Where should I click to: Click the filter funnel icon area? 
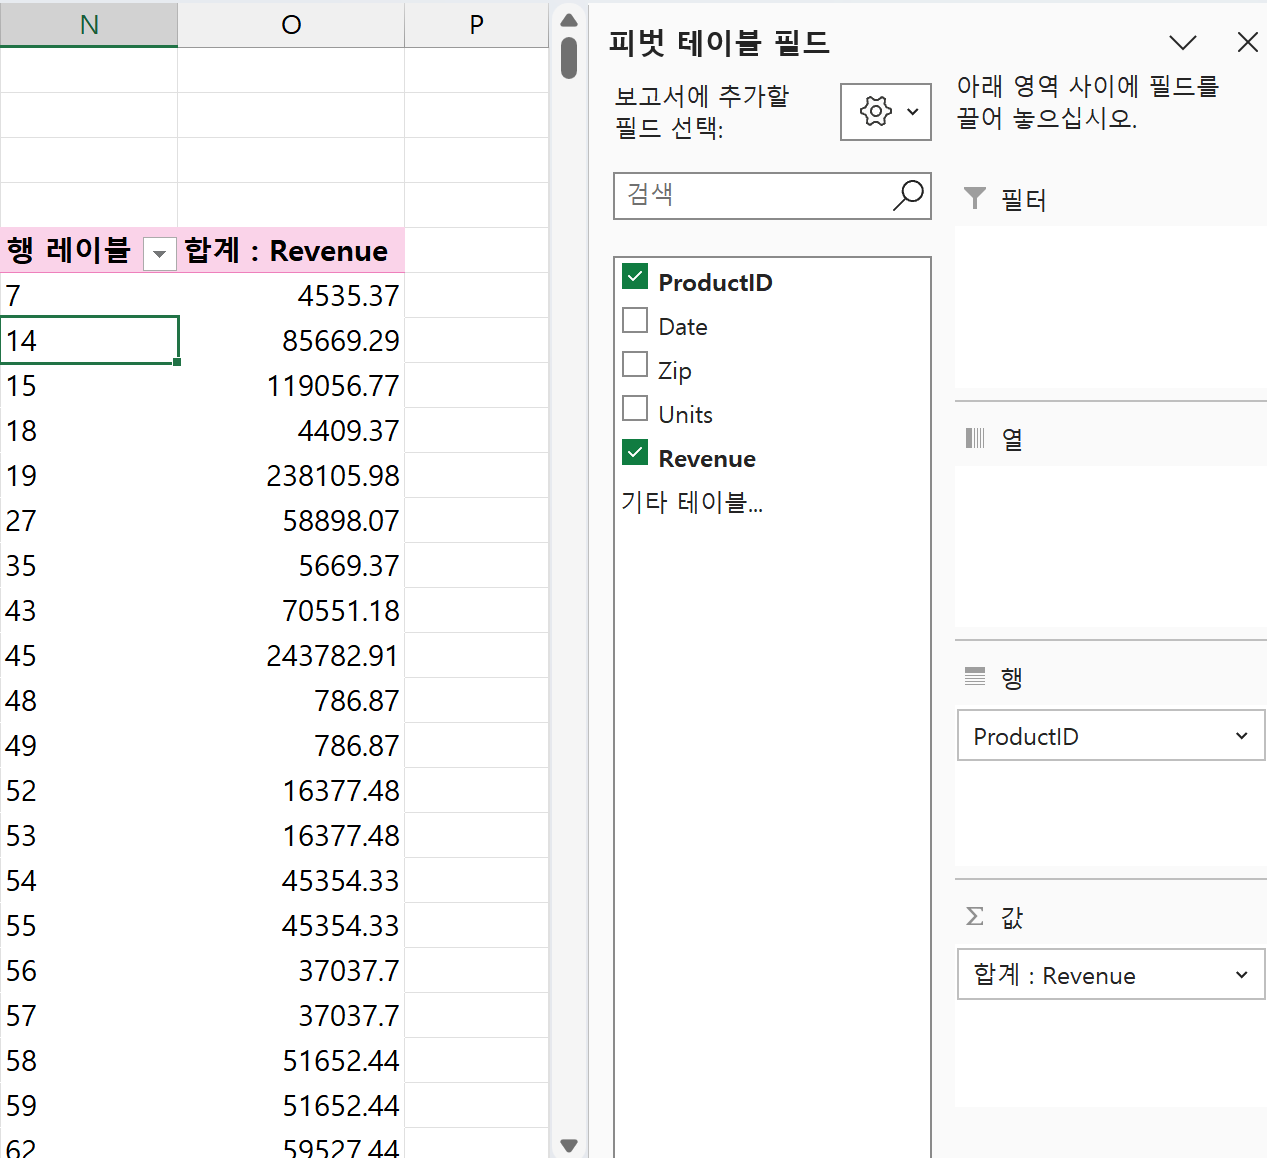pyautogui.click(x=974, y=198)
